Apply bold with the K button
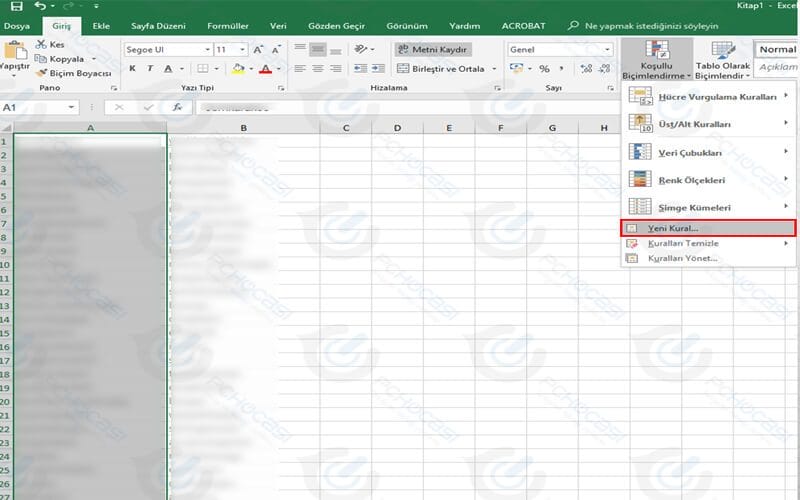The height and width of the screenshot is (500, 800). pos(133,69)
